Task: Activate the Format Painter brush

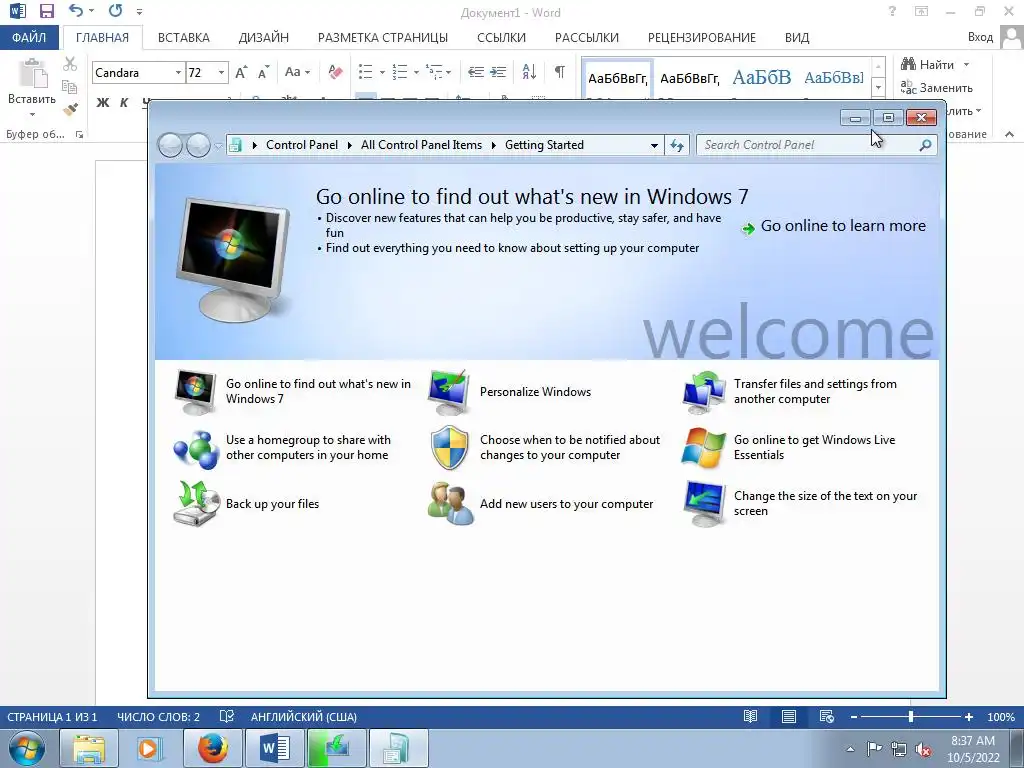Action: tap(70, 108)
